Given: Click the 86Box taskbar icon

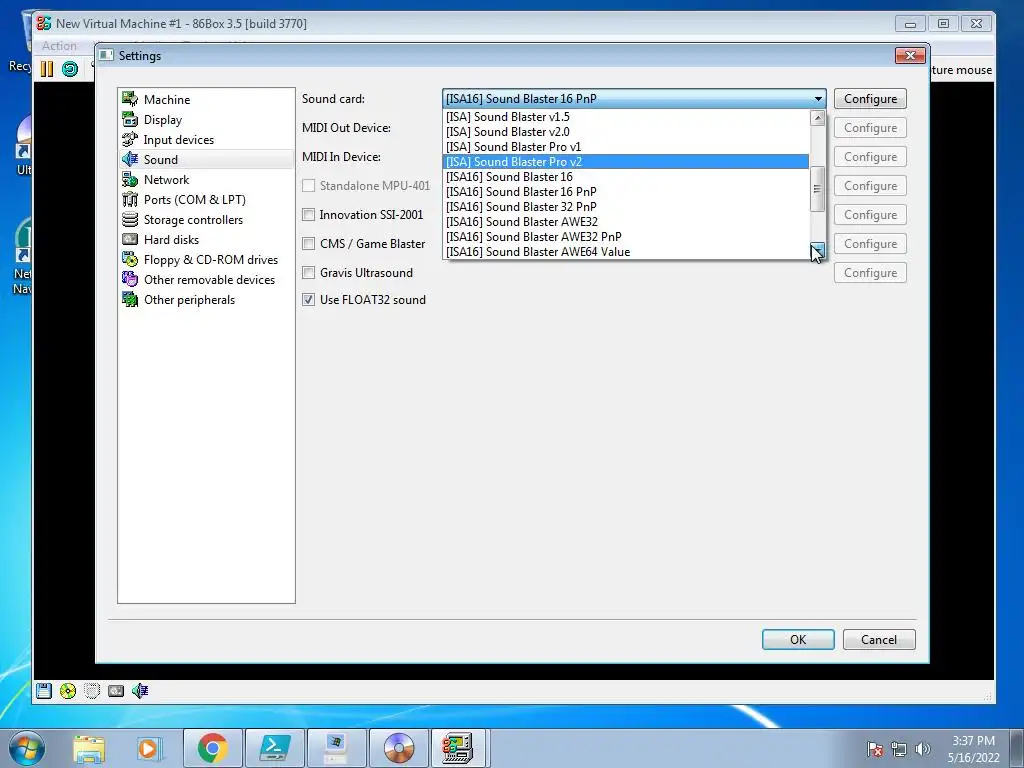Looking at the screenshot, I should tap(458, 748).
